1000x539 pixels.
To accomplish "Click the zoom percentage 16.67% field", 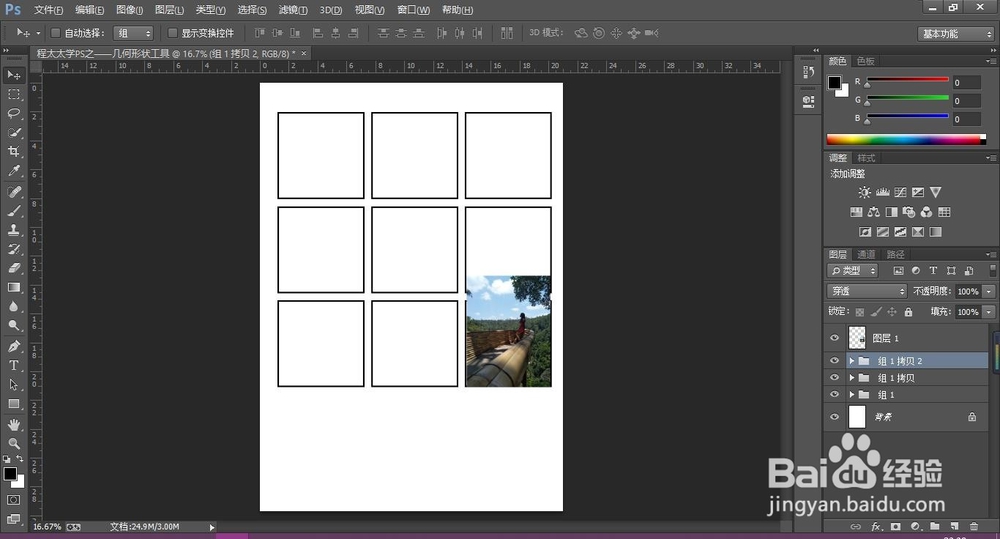I will click(x=47, y=527).
